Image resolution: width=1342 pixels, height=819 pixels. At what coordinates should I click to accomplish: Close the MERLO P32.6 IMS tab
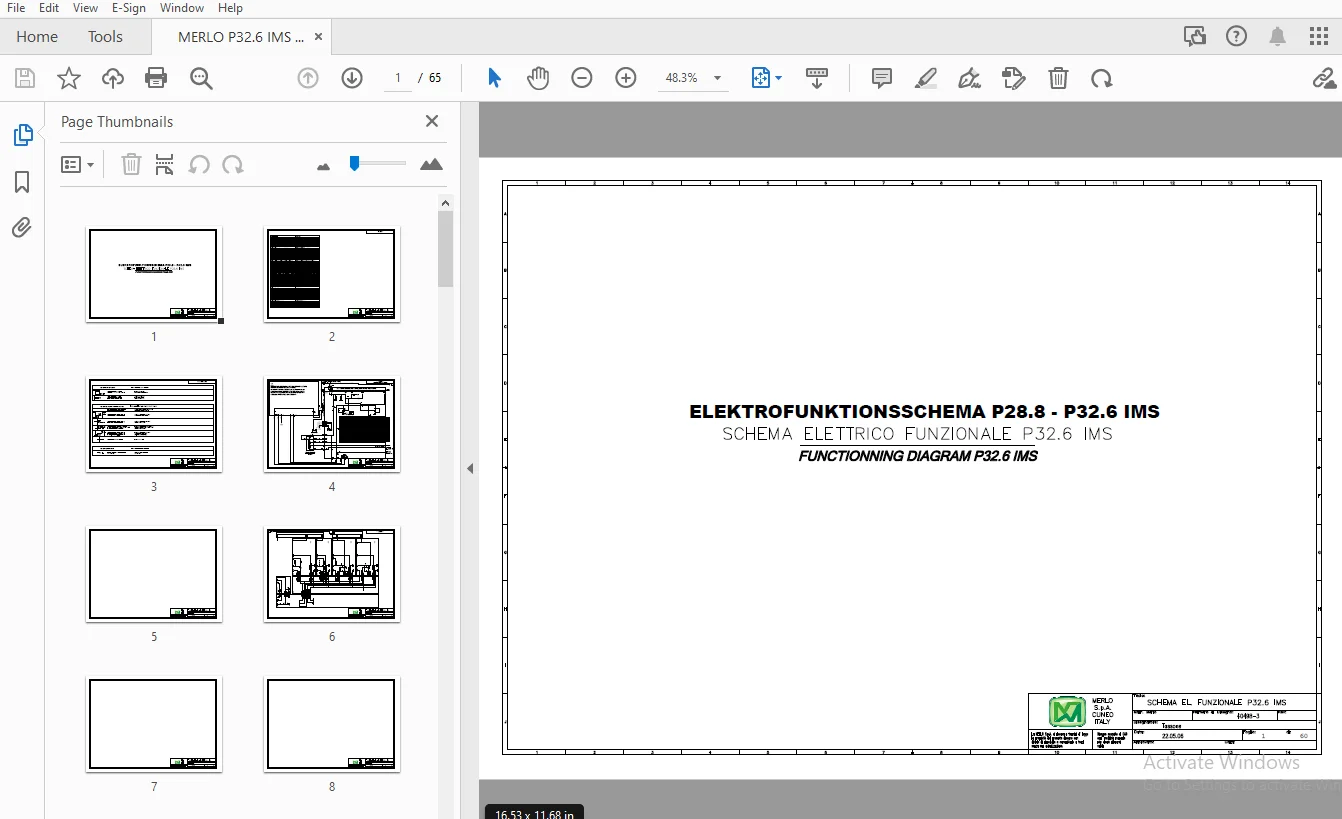coord(319,37)
